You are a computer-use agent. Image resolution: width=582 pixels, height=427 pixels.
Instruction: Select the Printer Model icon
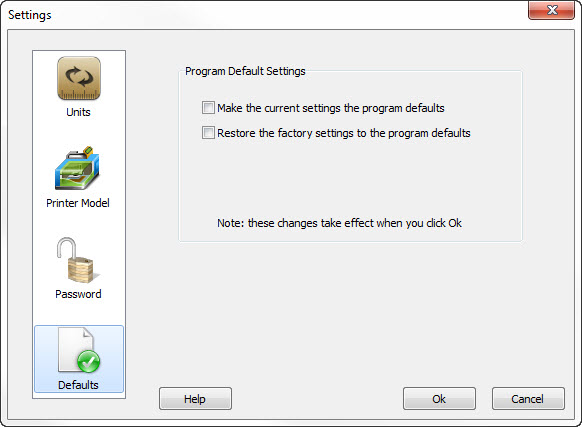pos(77,168)
